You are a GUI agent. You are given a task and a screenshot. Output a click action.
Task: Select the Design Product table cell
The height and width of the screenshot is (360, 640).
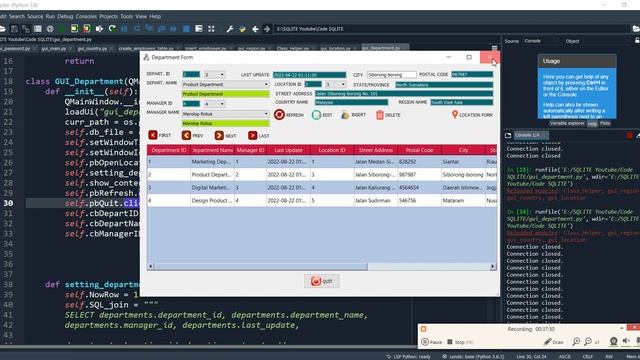(212, 200)
